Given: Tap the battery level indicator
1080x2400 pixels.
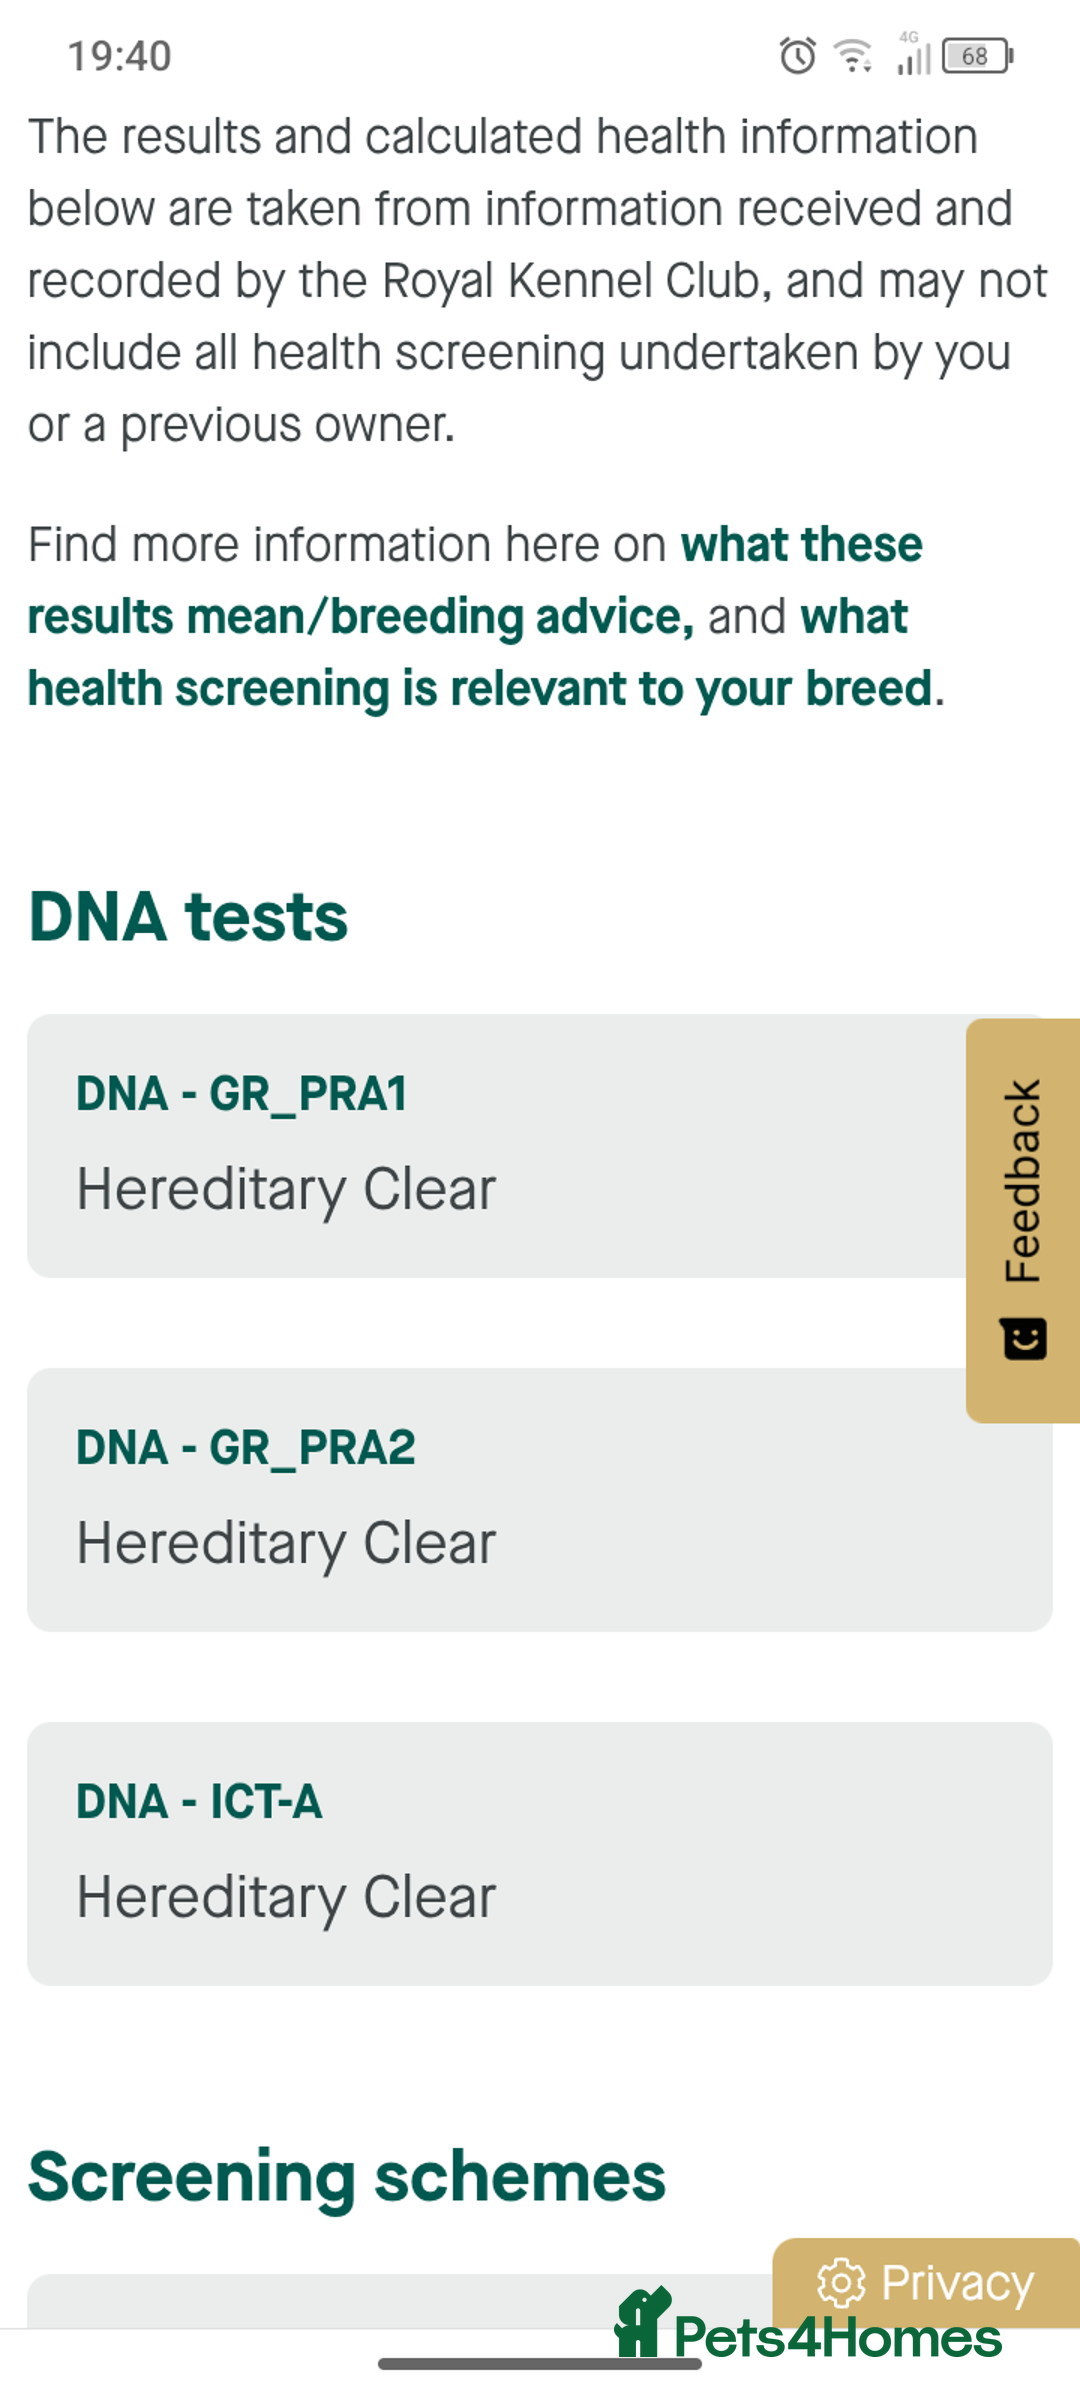Looking at the screenshot, I should pos(977,56).
